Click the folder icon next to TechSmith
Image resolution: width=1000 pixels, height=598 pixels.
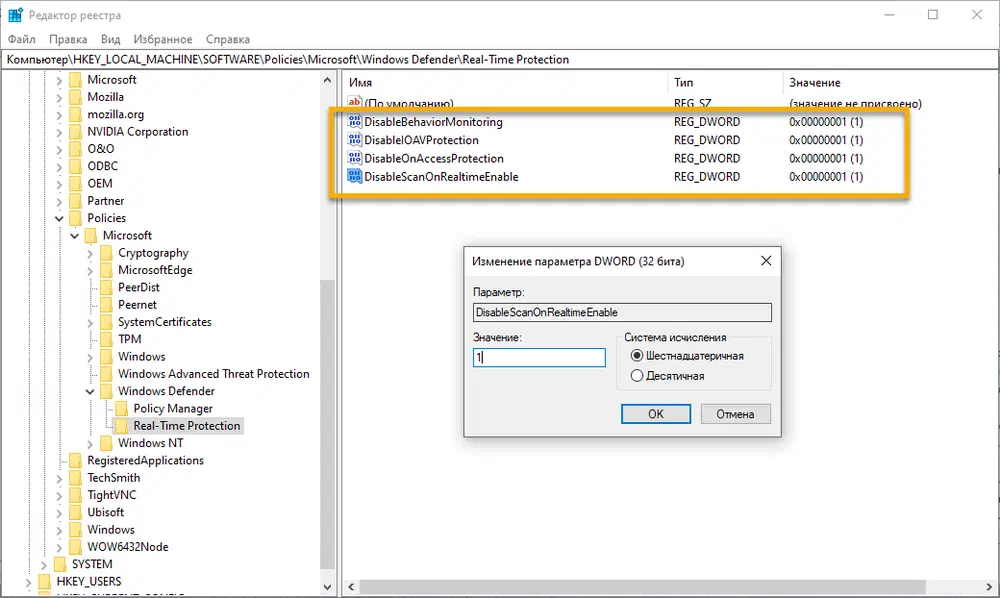point(77,477)
